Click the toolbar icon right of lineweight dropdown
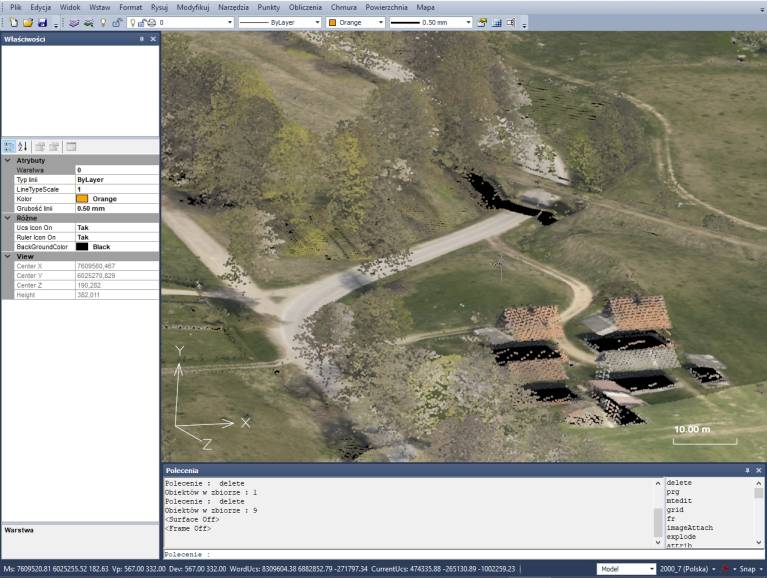The height and width of the screenshot is (578, 767). coord(482,22)
